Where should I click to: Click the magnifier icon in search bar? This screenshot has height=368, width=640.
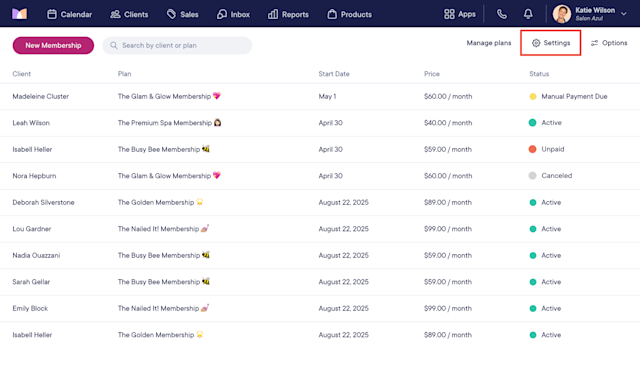tap(114, 45)
